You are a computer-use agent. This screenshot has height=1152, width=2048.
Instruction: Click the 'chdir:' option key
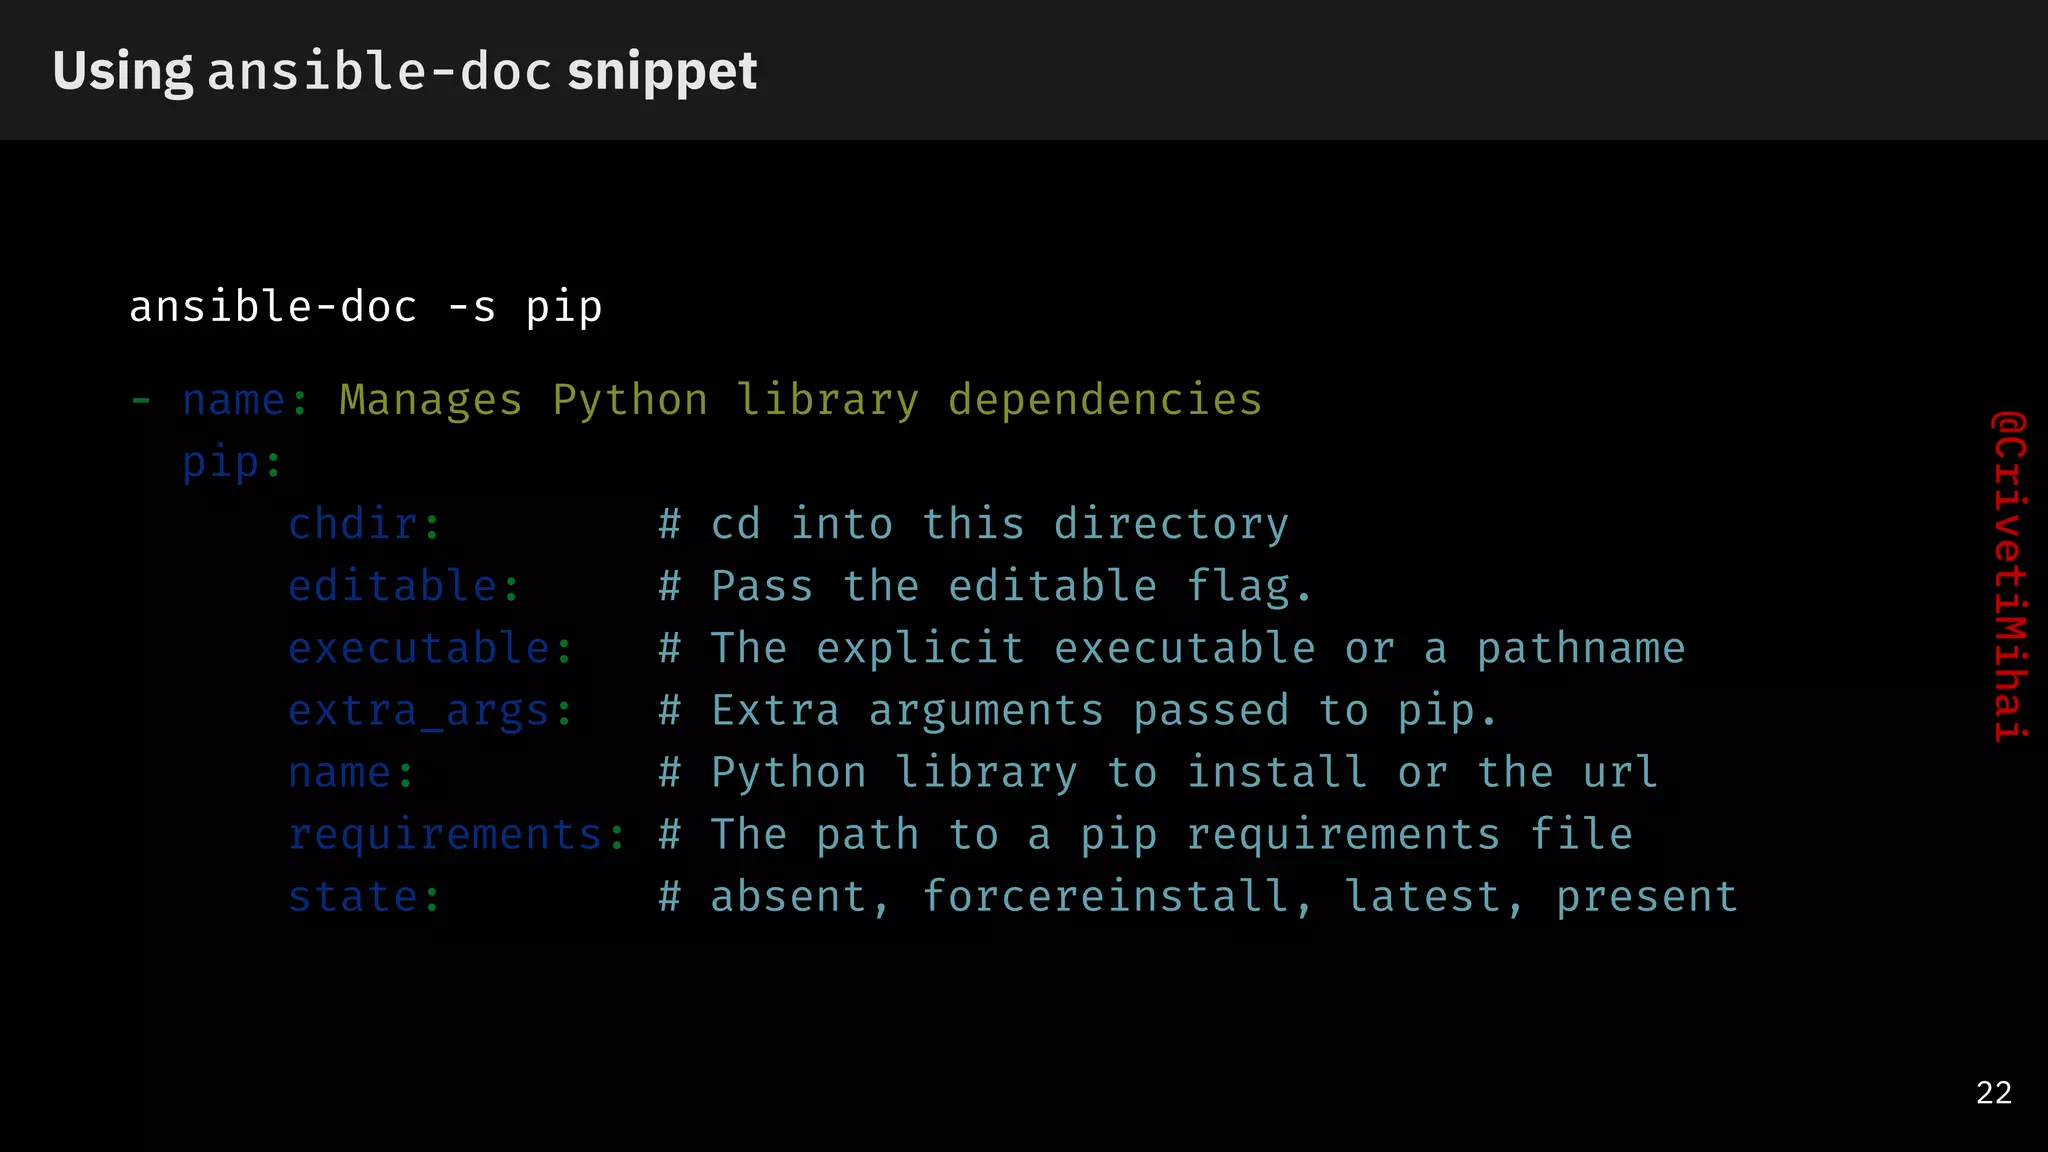[x=365, y=524]
